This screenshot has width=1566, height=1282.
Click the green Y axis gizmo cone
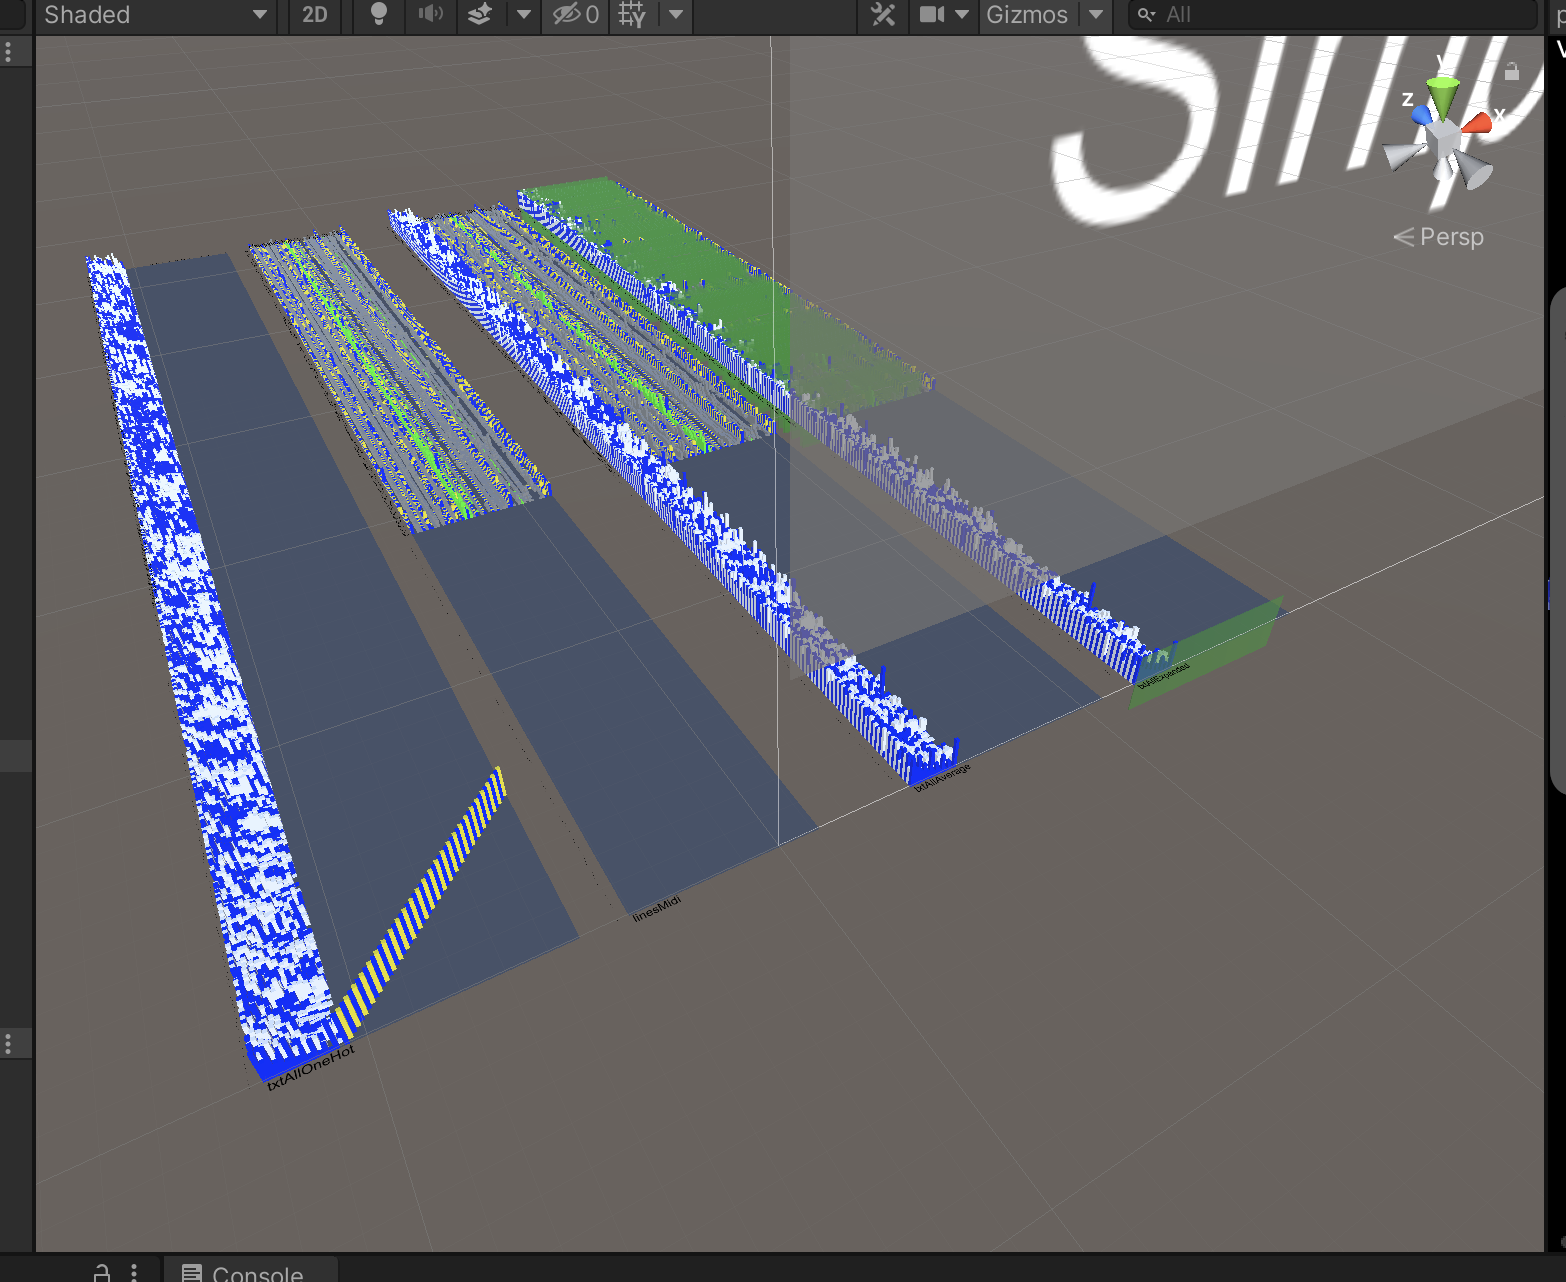[1442, 93]
